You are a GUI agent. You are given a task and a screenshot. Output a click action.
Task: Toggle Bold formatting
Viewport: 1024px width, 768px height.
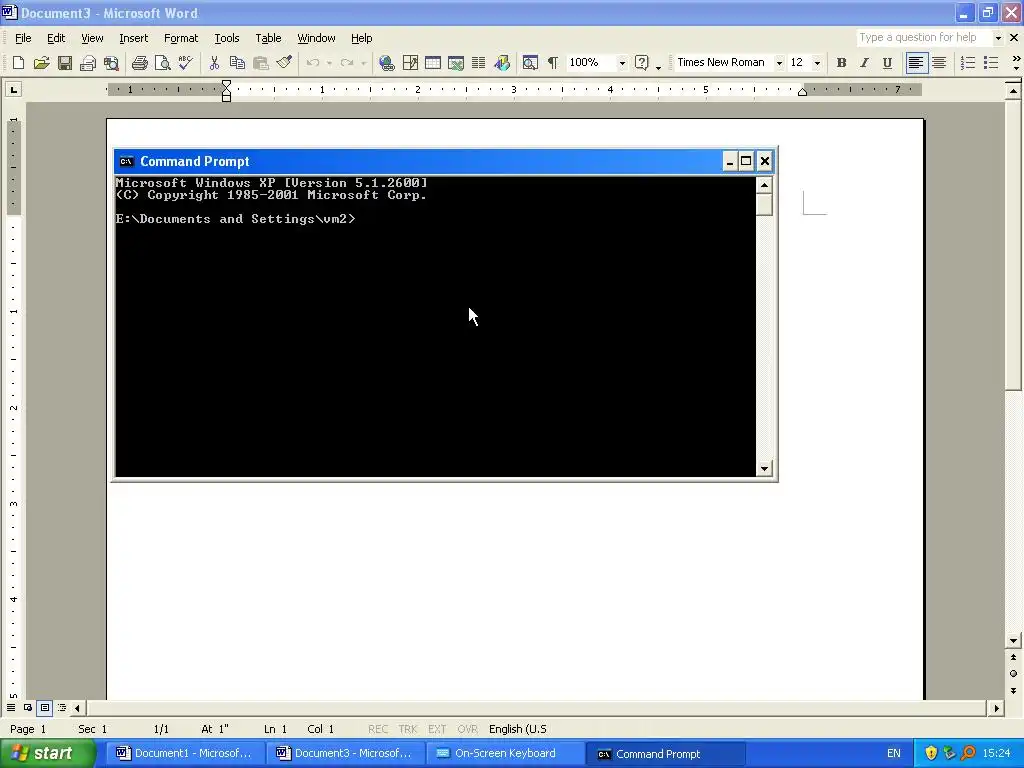841,63
